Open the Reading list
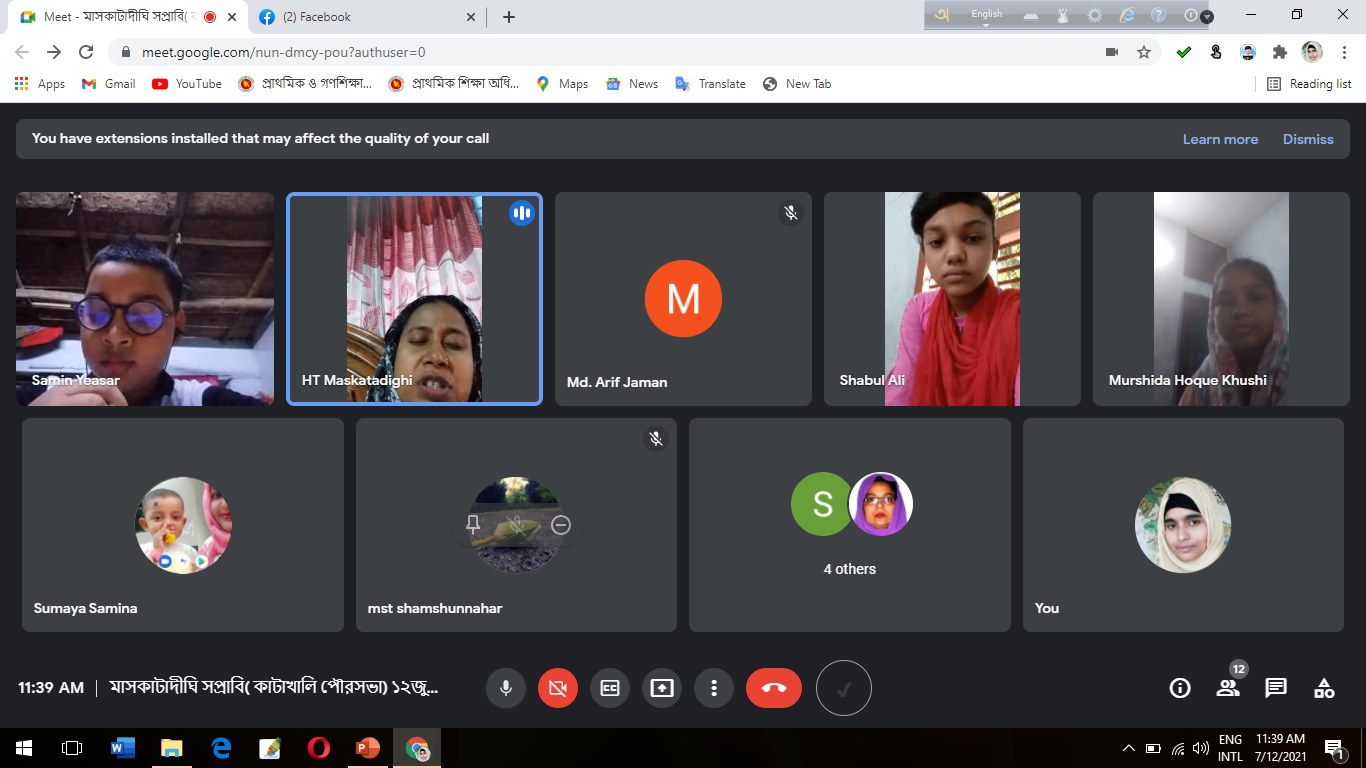The height and width of the screenshot is (768, 1366). pyautogui.click(x=1309, y=84)
